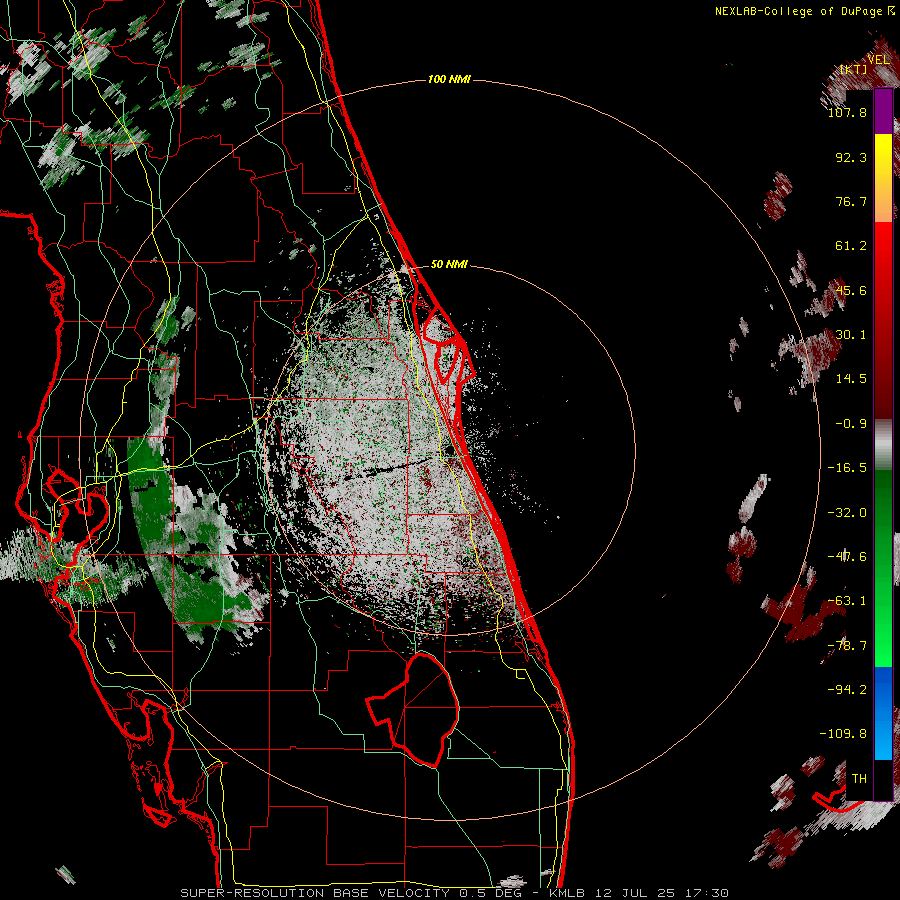Click the KMLB 12 JUL 25 17:30 timestamp

pos(639,893)
